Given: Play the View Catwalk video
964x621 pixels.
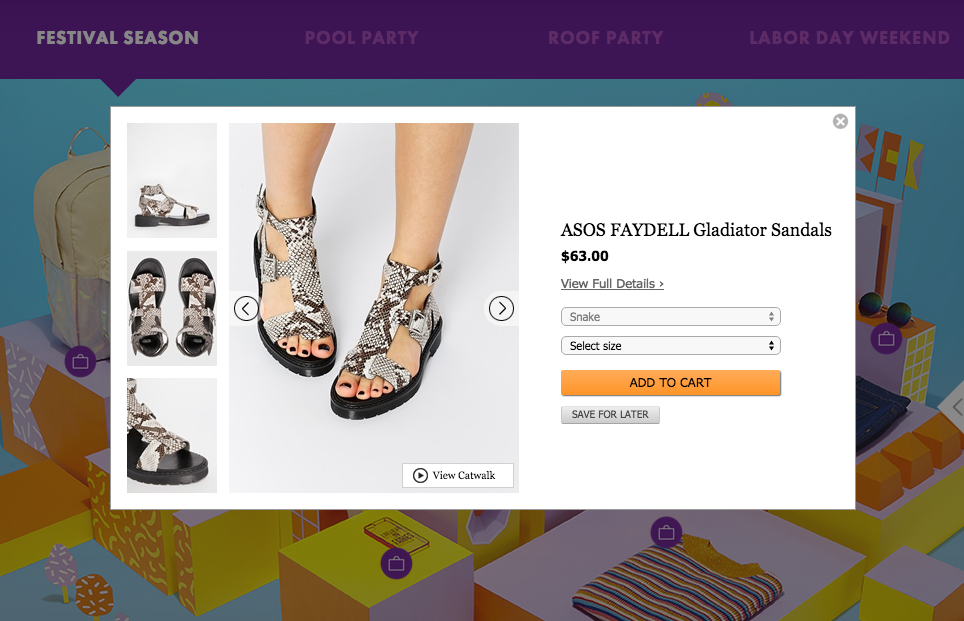Looking at the screenshot, I should (x=458, y=475).
